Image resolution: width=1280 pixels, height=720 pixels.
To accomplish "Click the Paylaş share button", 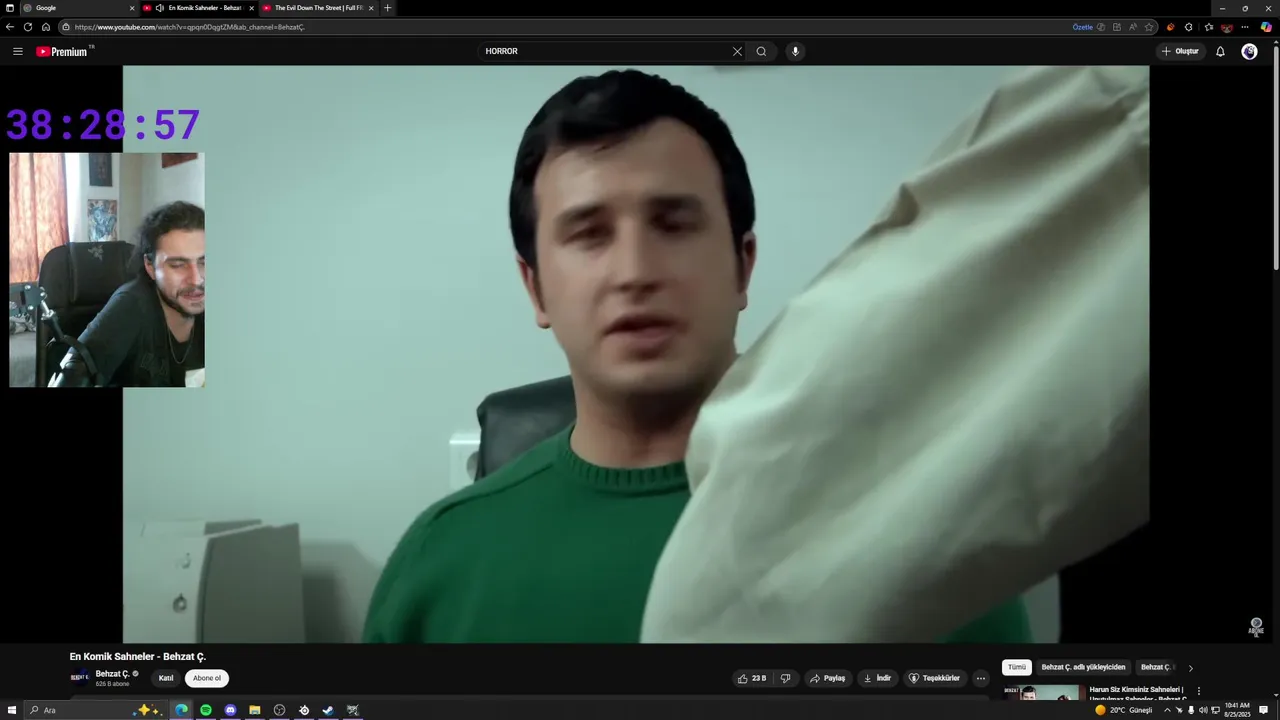I will click(x=828, y=678).
